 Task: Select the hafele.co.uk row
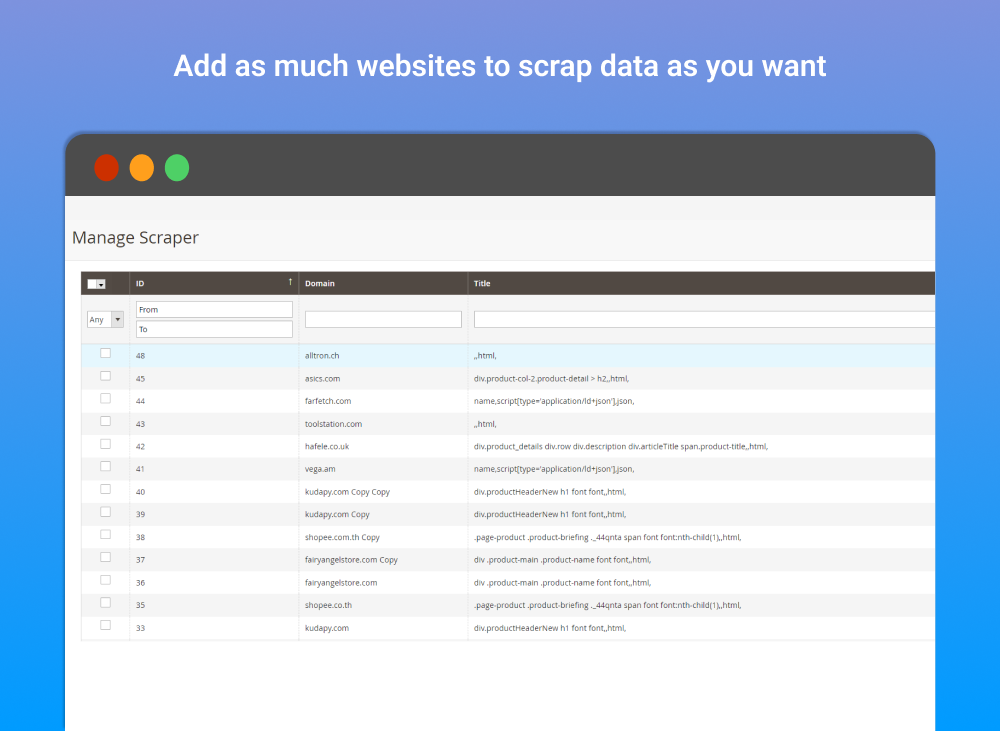click(x=330, y=446)
